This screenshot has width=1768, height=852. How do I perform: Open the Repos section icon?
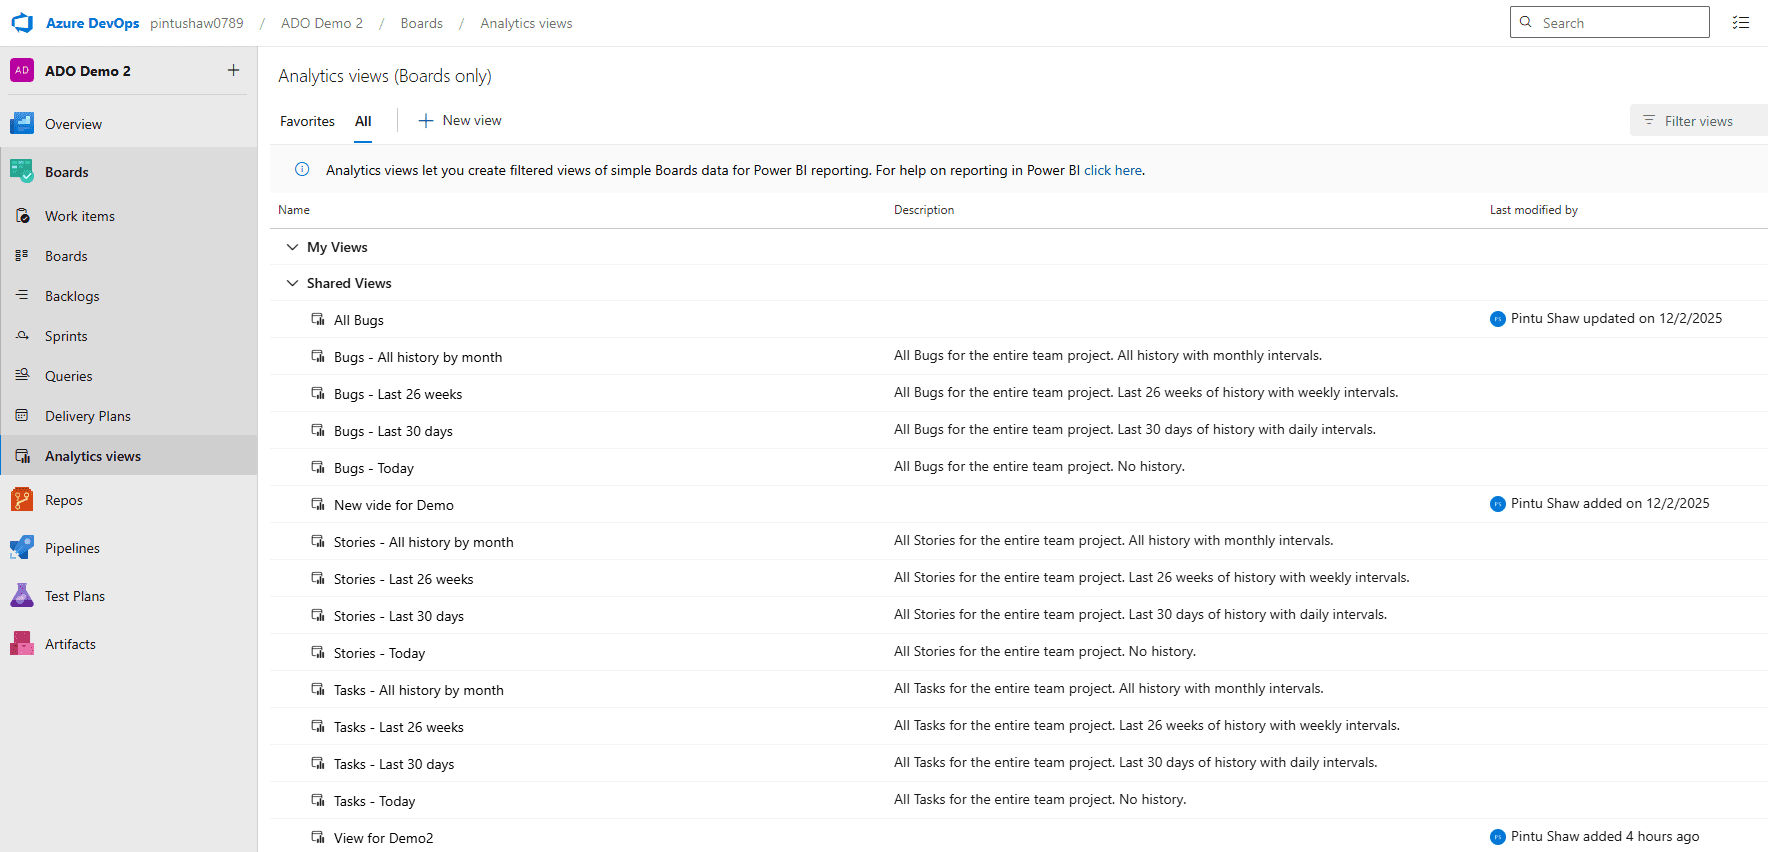[22, 500]
